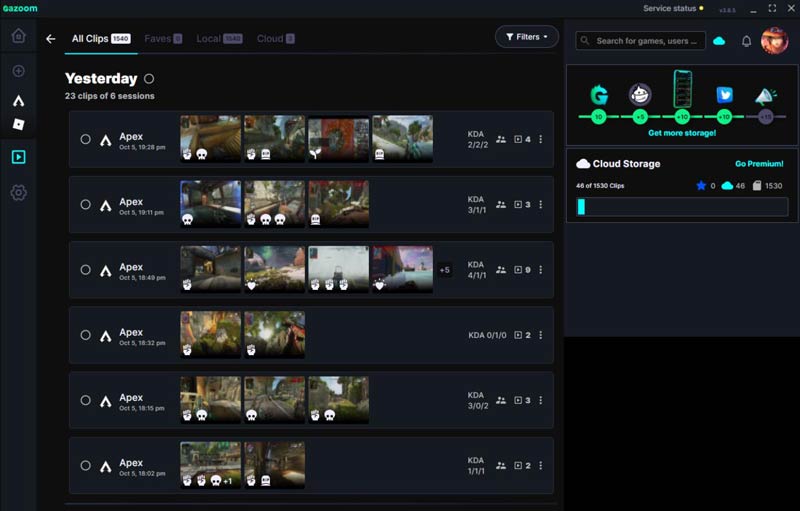The height and width of the screenshot is (511, 800).
Task: Open settings gear in left sidebar
Action: (x=18, y=192)
